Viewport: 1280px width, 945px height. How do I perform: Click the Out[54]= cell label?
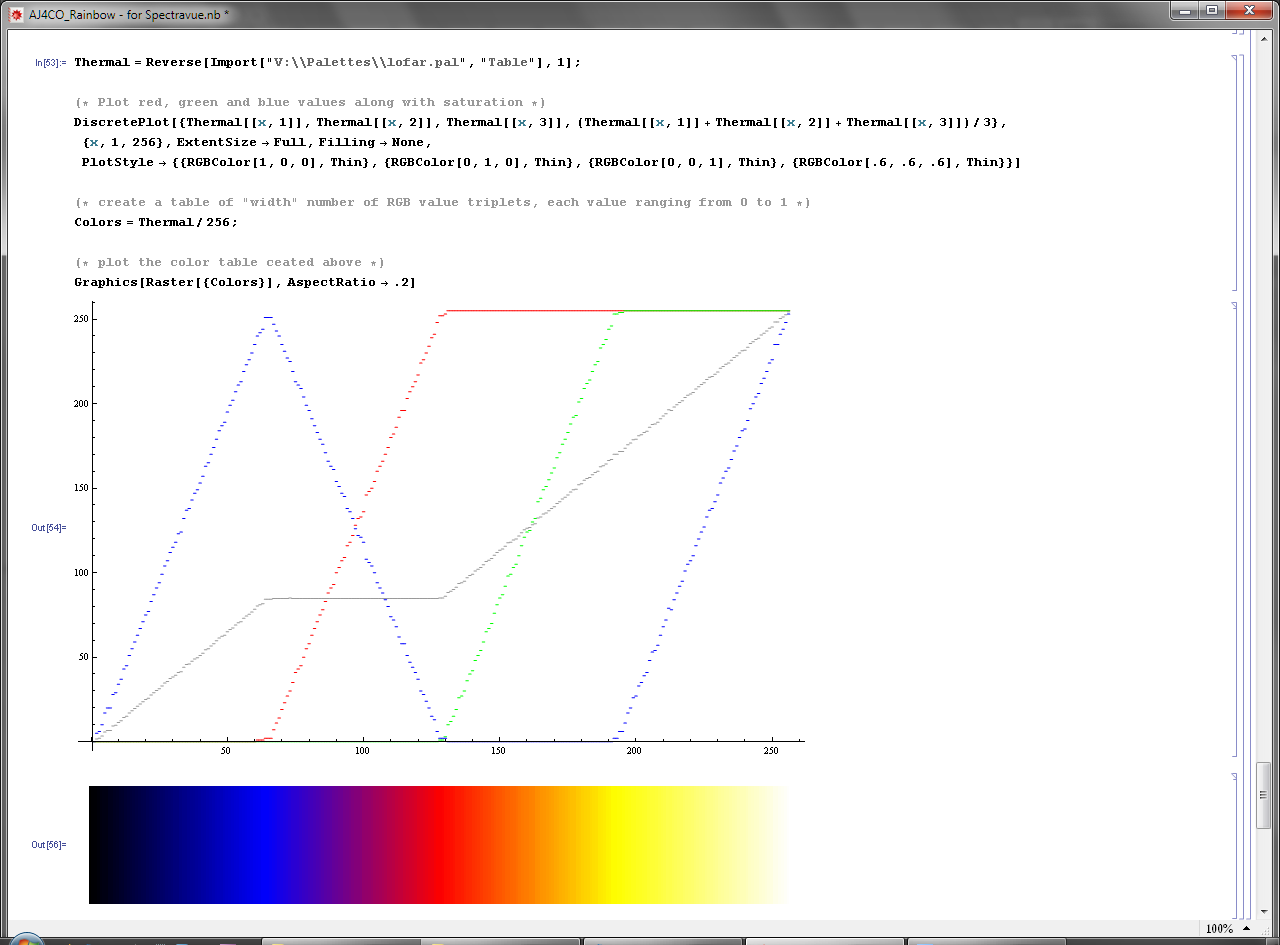coord(49,527)
